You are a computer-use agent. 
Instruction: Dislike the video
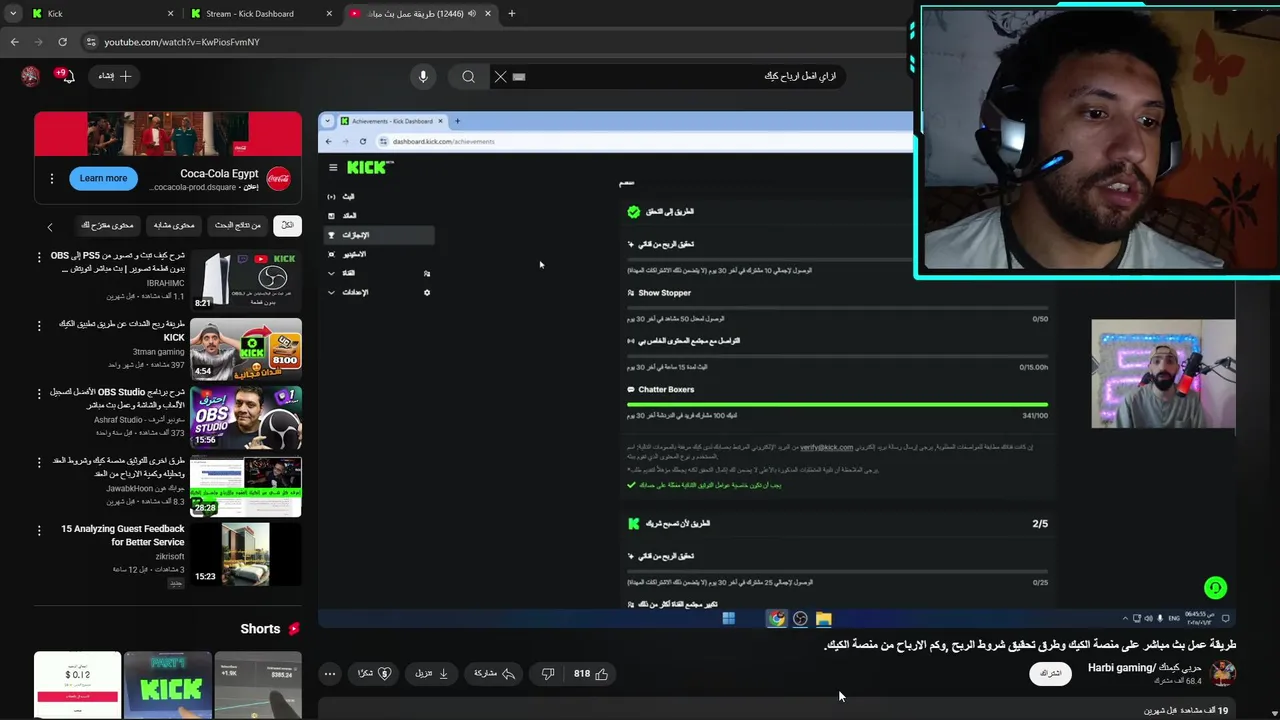tap(547, 674)
